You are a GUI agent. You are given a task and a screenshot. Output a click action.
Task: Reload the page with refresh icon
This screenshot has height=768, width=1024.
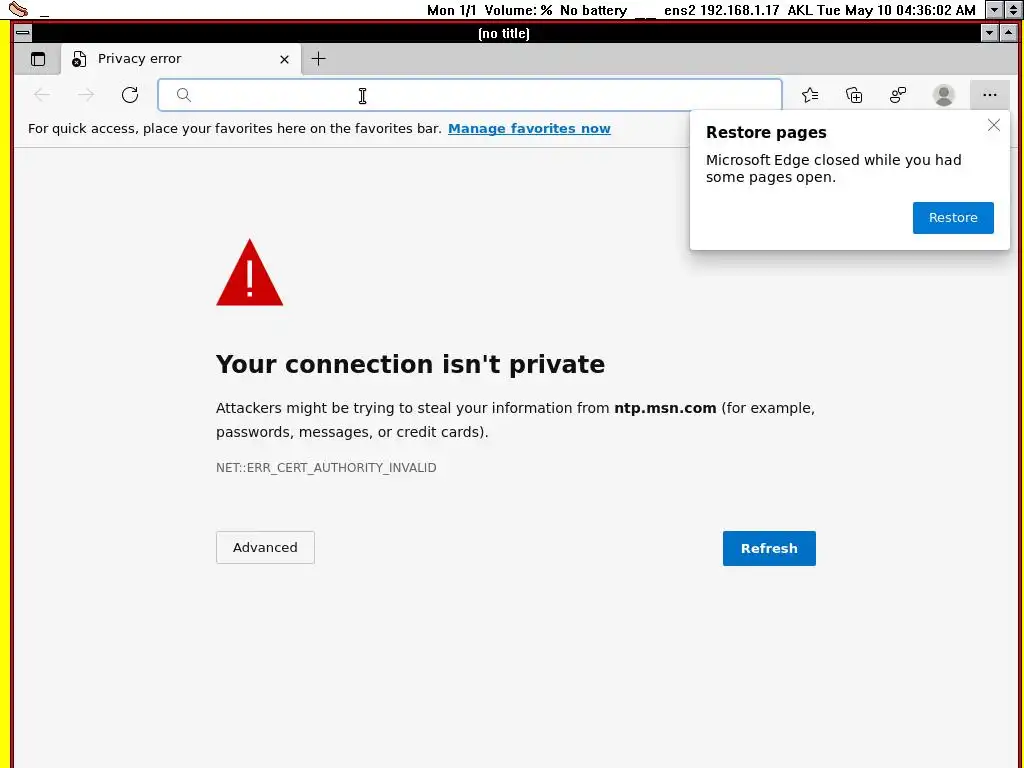pyautogui.click(x=130, y=95)
